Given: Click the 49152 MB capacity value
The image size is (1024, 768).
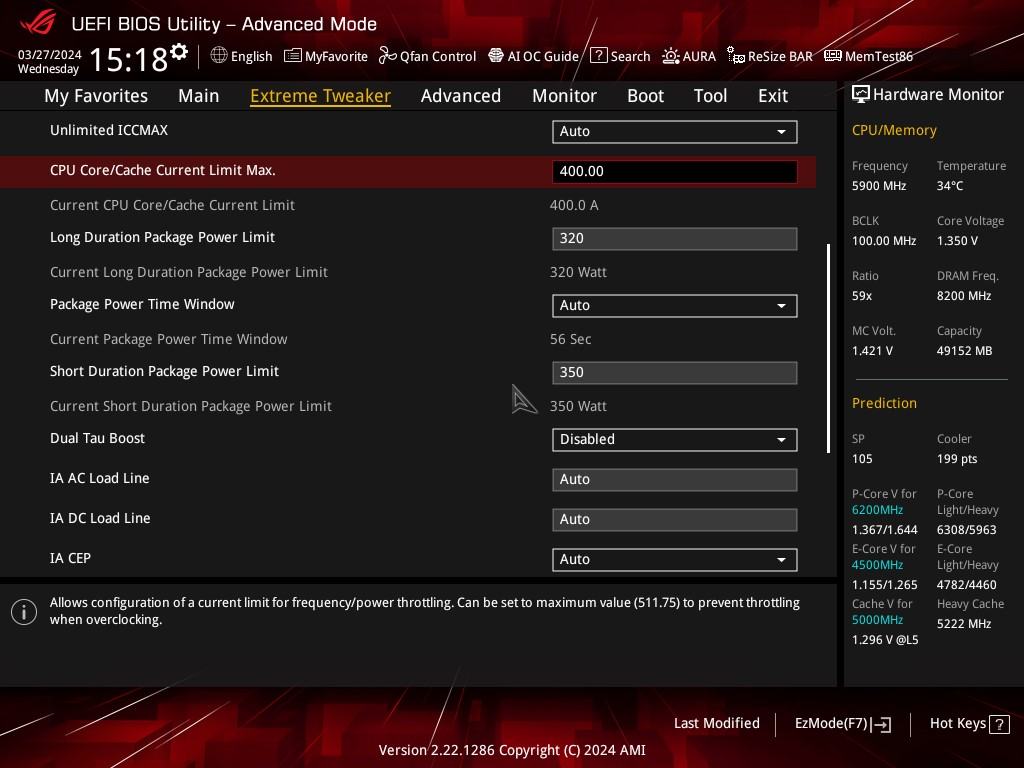Looking at the screenshot, I should click(964, 351).
